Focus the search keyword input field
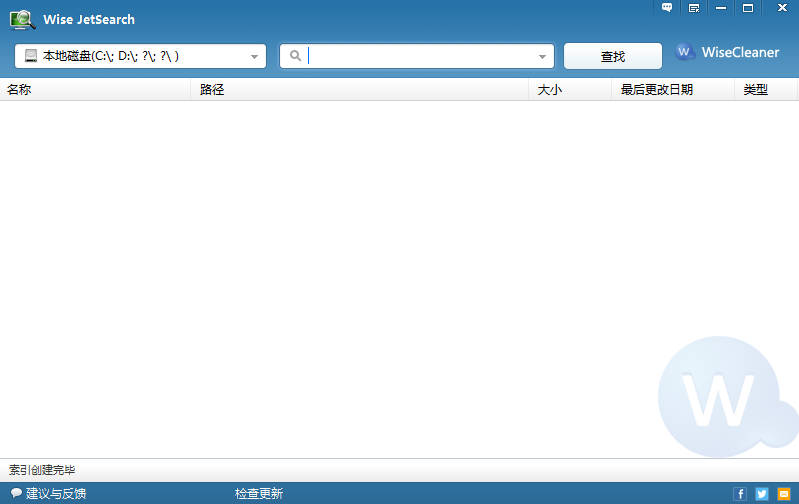 [420, 57]
